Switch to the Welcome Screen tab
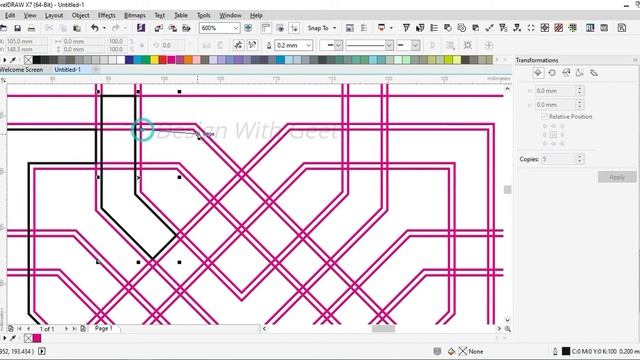640x360 pixels. click(22, 70)
